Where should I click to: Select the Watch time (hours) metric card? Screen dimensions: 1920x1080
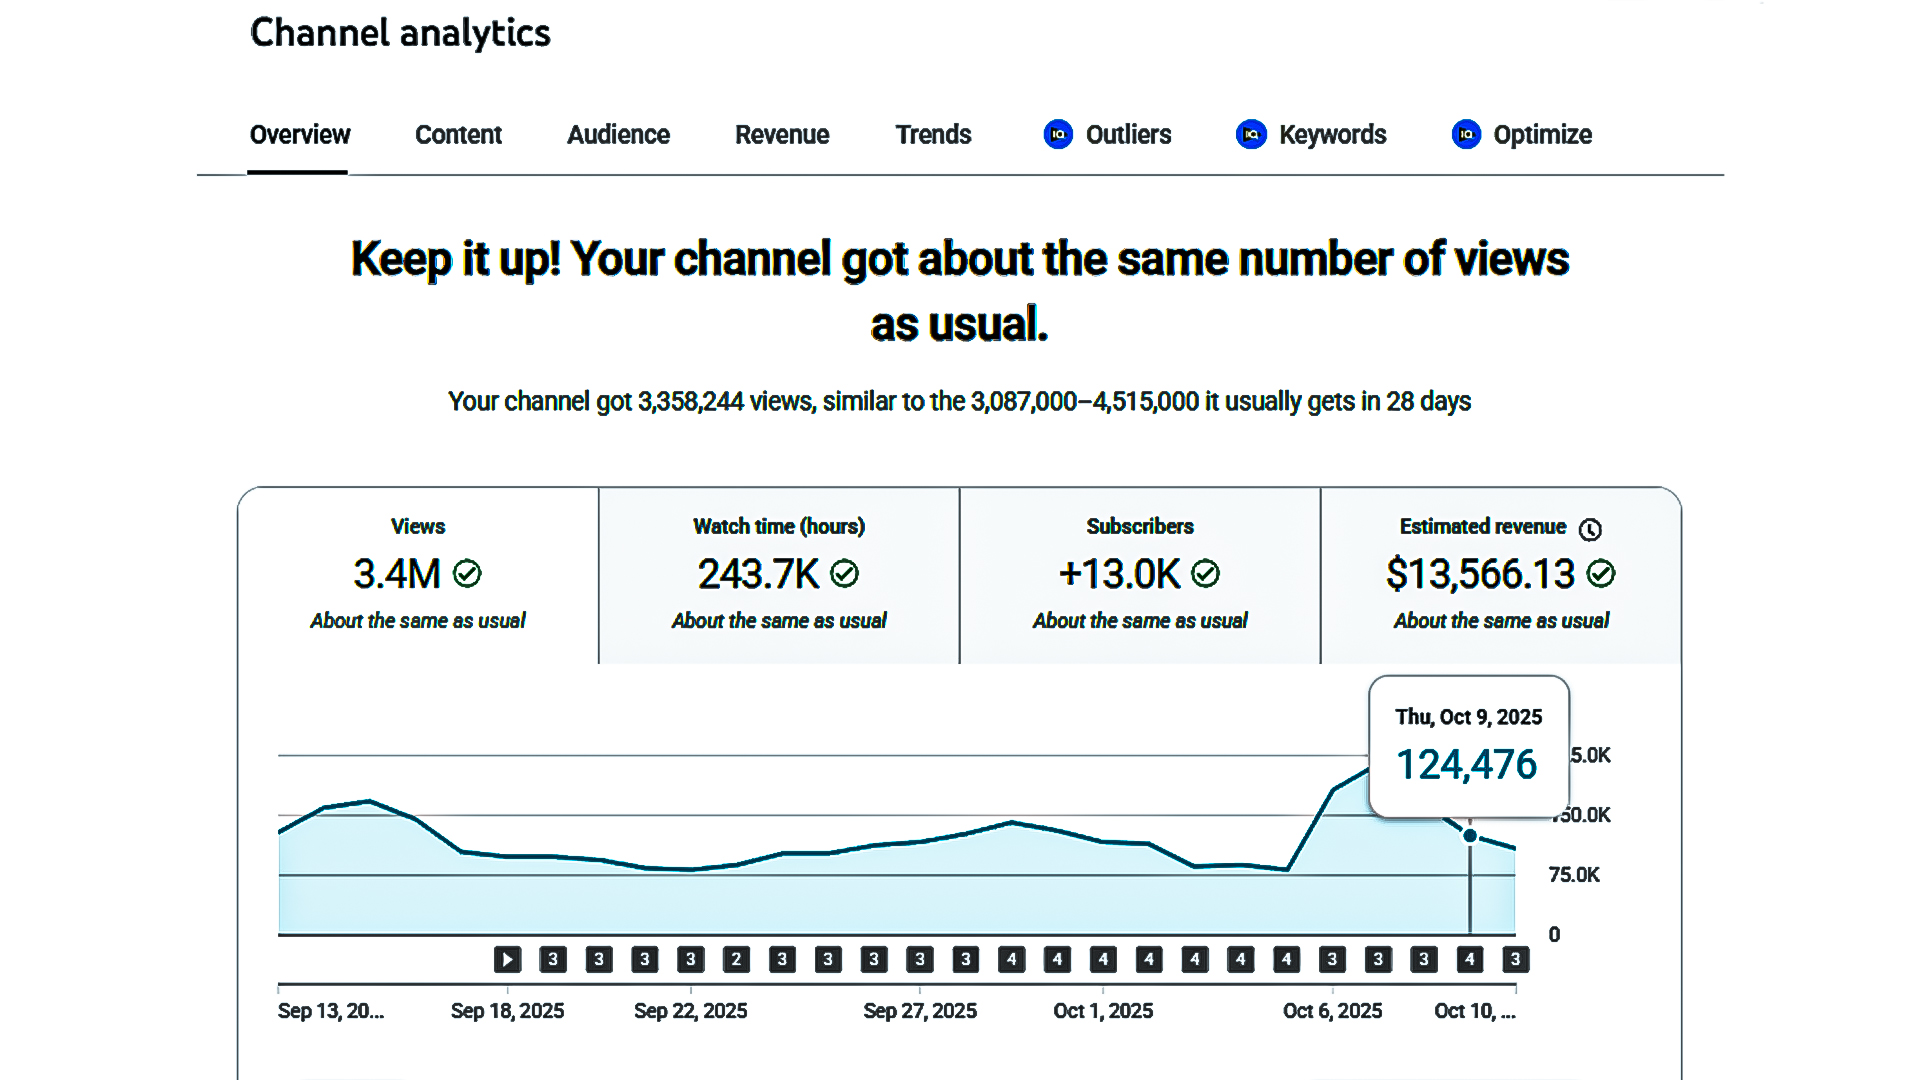[779, 575]
